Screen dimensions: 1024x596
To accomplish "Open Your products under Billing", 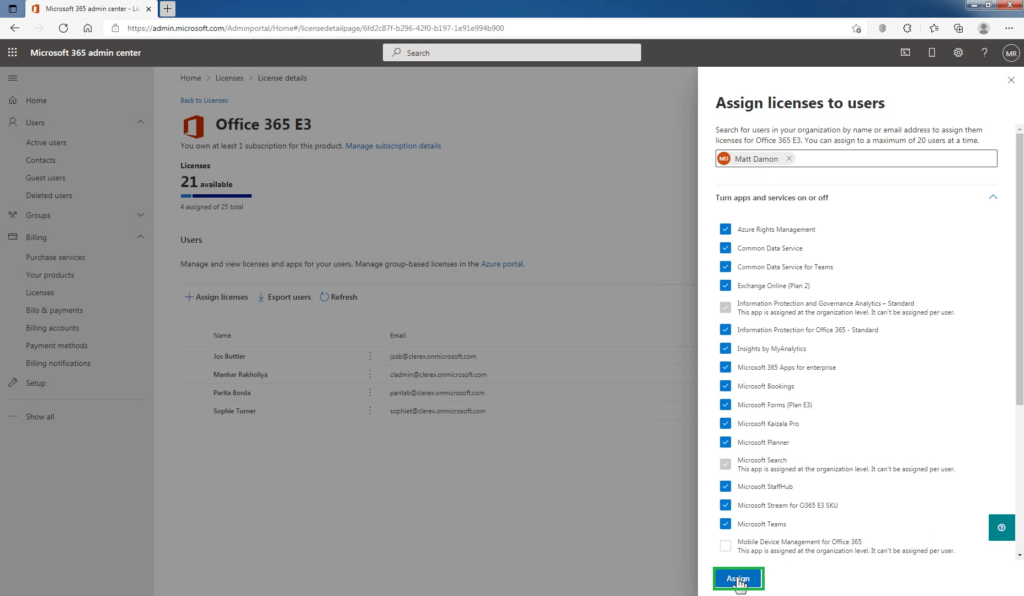I will pyautogui.click(x=50, y=275).
